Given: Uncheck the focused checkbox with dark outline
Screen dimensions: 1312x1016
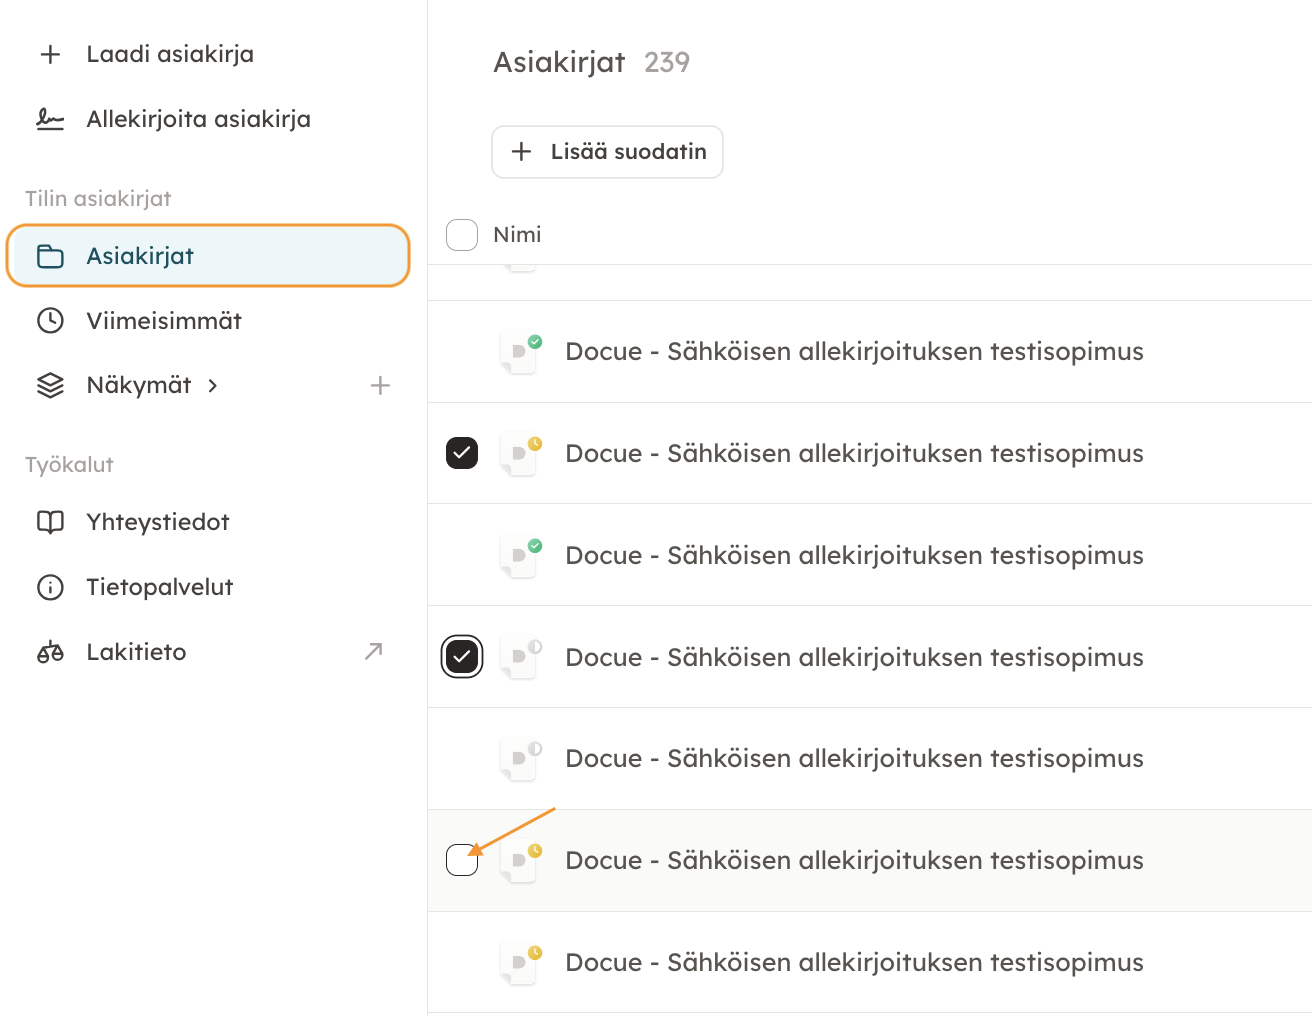Looking at the screenshot, I should (x=462, y=657).
